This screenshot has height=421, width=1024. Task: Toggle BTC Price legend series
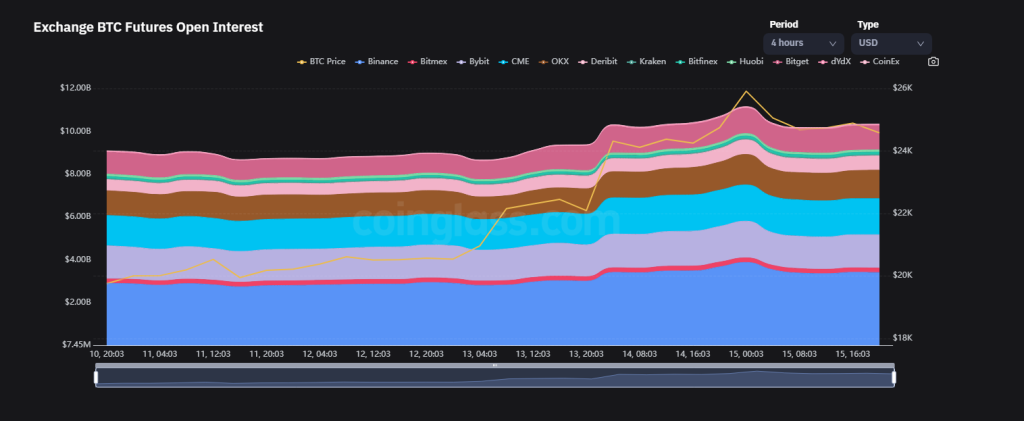coord(321,61)
